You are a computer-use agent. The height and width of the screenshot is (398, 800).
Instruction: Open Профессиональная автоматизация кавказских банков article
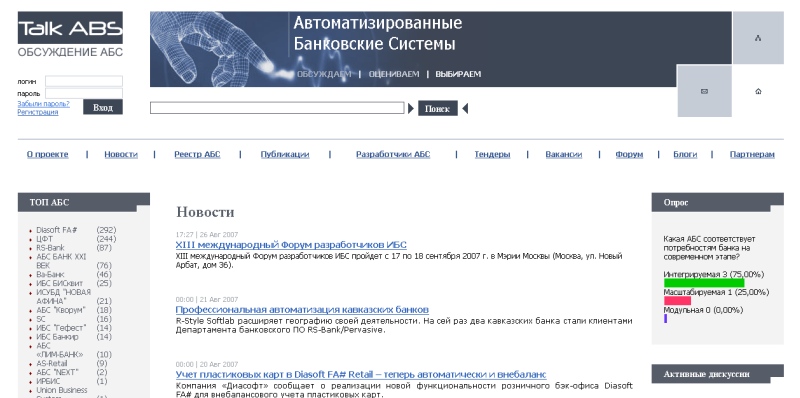pyautogui.click(x=302, y=310)
